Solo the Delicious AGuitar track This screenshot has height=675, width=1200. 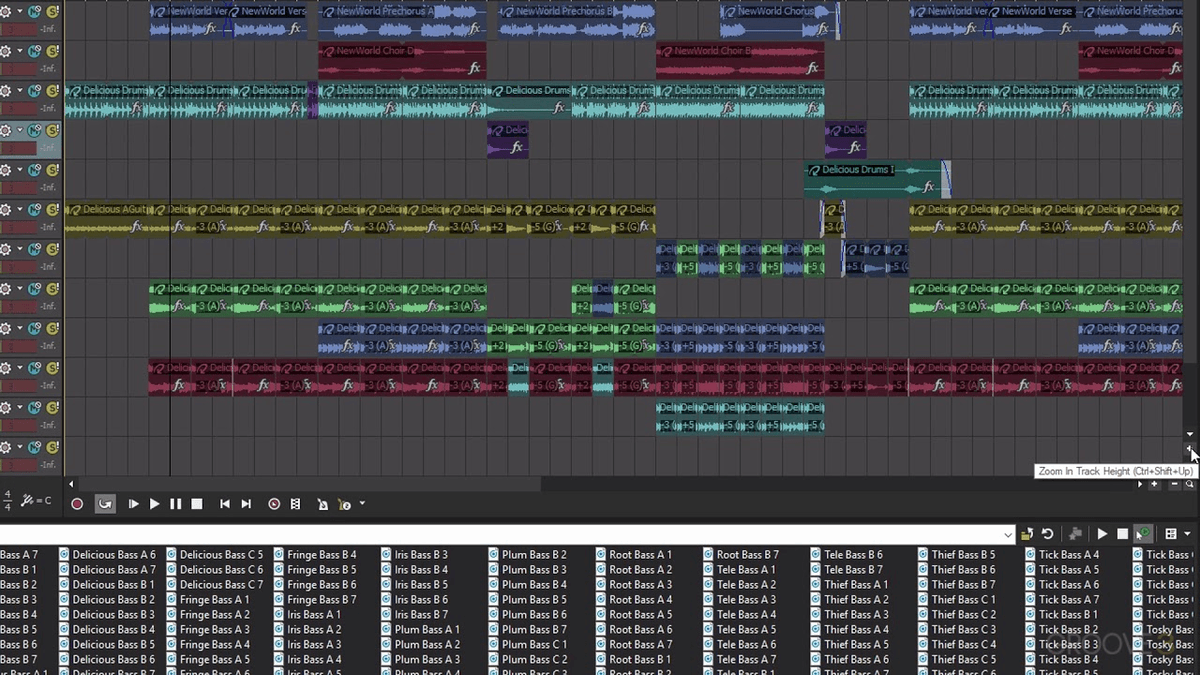[x=52, y=210]
